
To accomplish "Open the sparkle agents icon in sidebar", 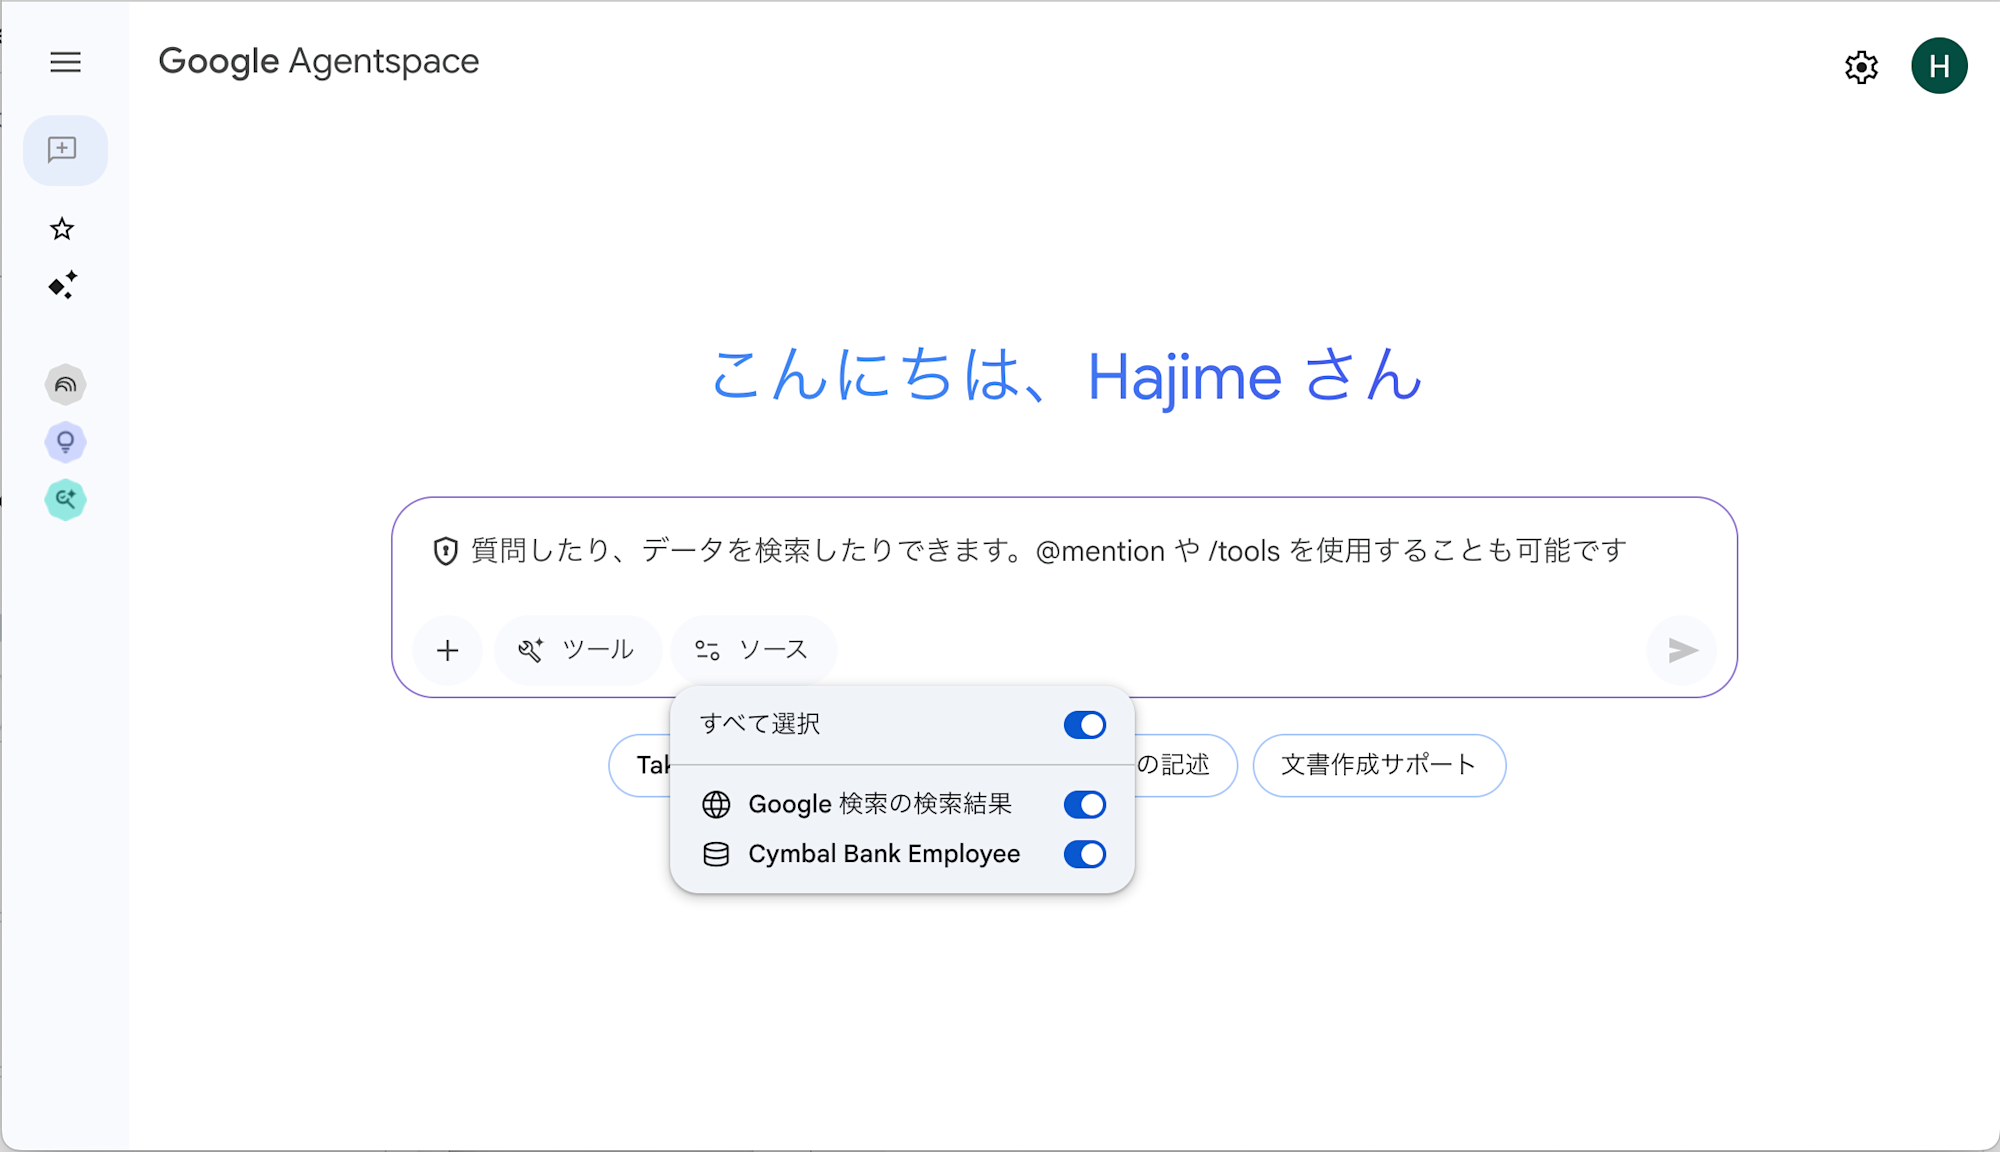I will (62, 285).
